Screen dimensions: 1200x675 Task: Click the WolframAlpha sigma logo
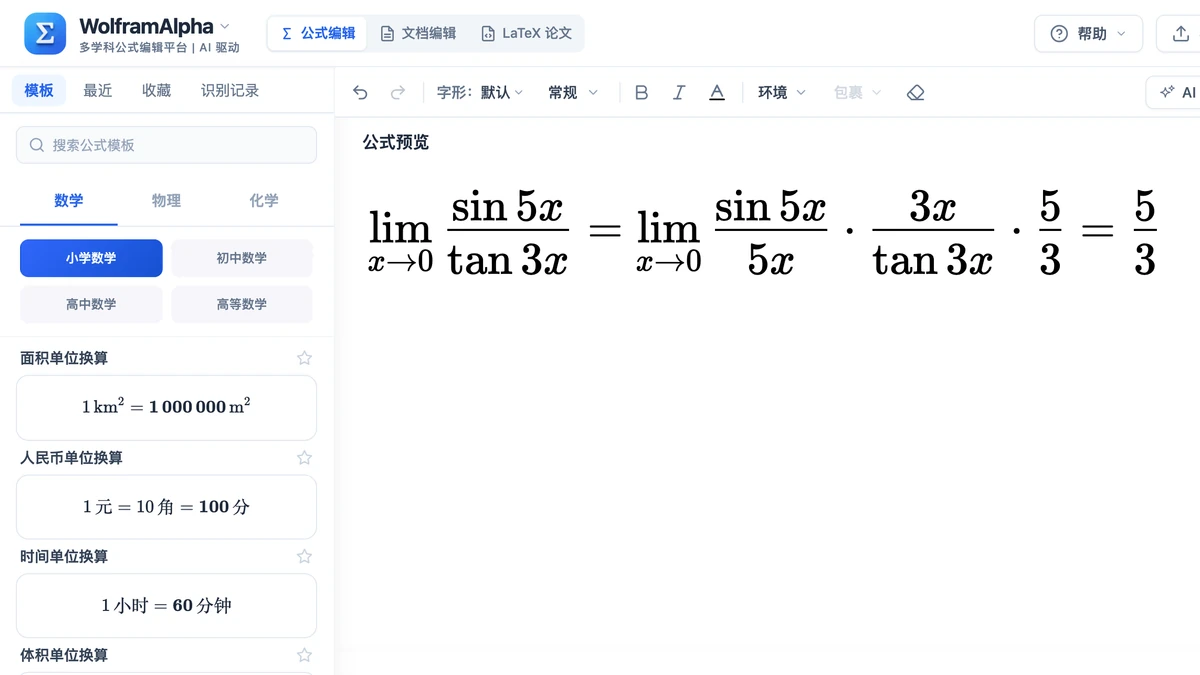point(45,34)
